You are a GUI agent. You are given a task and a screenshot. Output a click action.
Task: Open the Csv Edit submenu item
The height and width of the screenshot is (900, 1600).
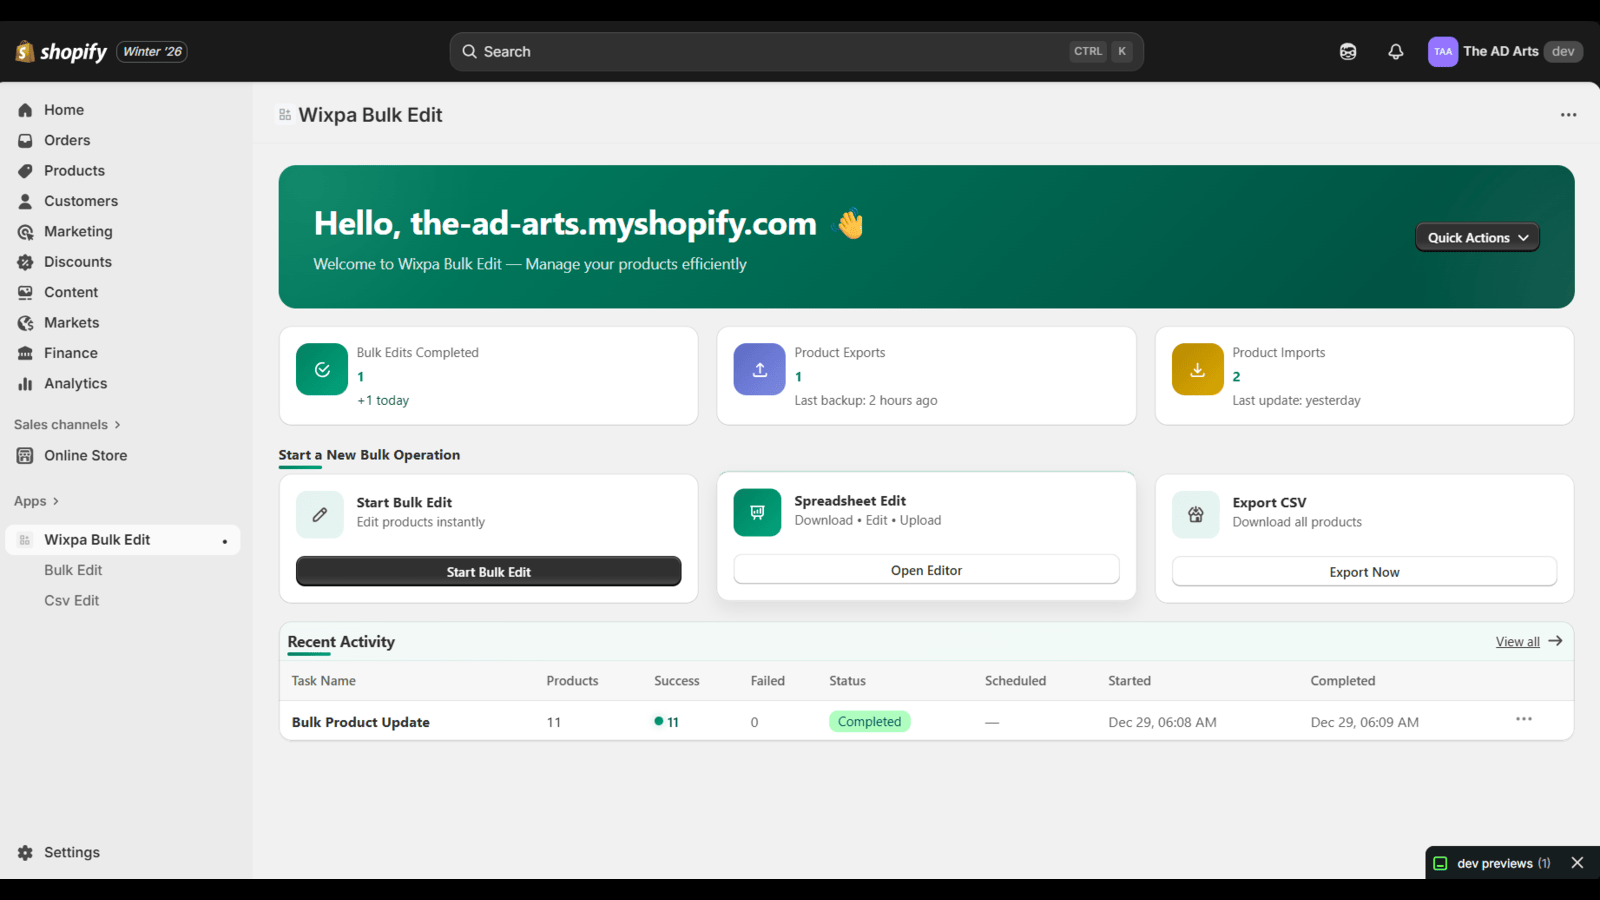(72, 601)
